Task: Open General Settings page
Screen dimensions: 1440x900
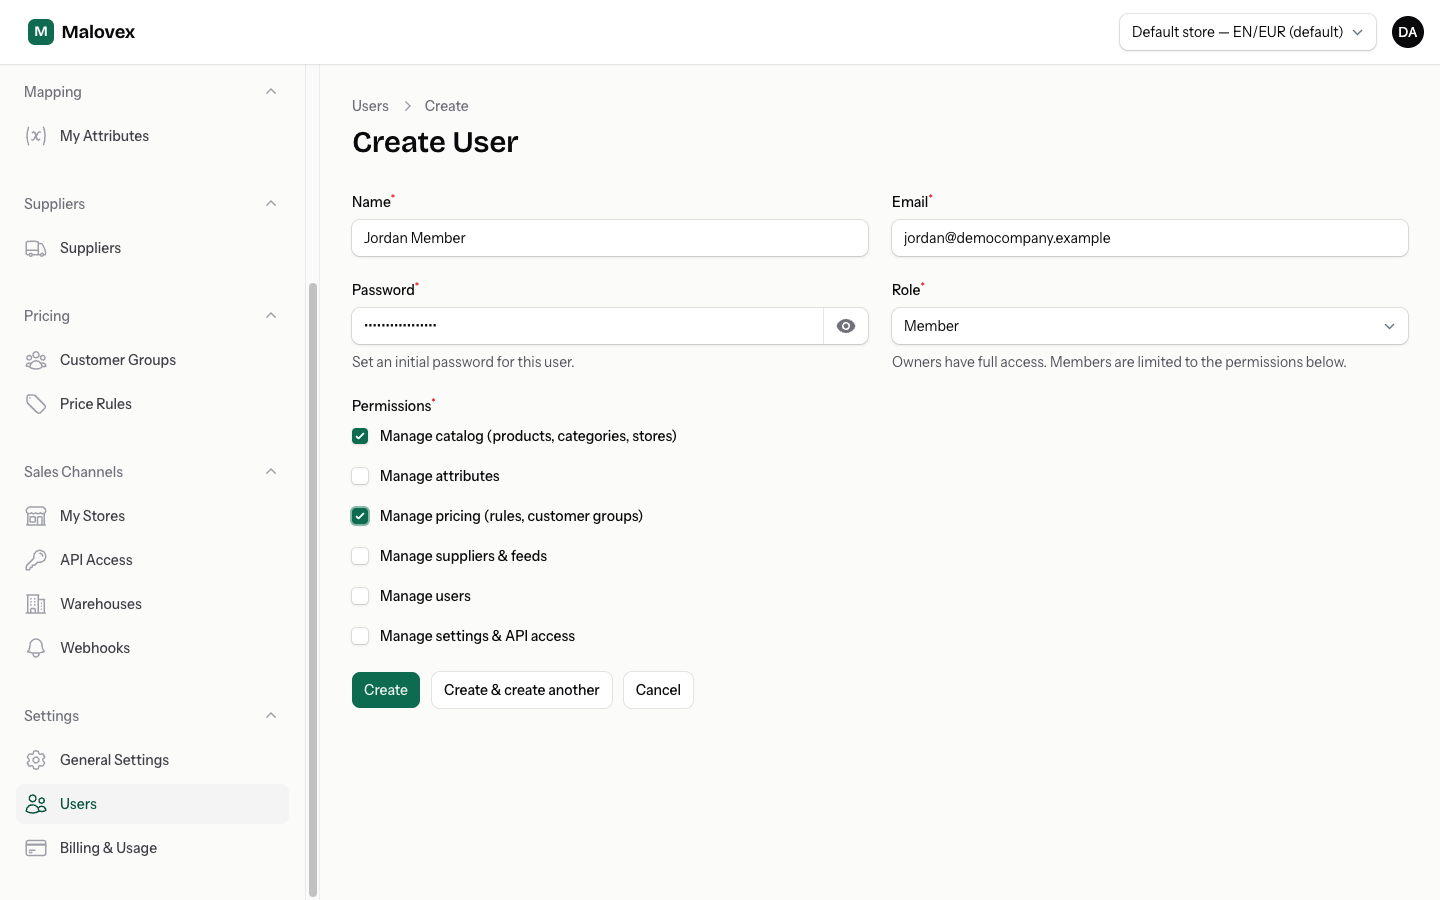Action: click(152, 760)
